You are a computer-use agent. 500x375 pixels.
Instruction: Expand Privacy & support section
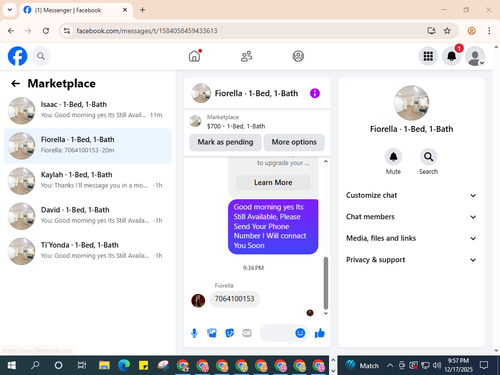coord(411,260)
